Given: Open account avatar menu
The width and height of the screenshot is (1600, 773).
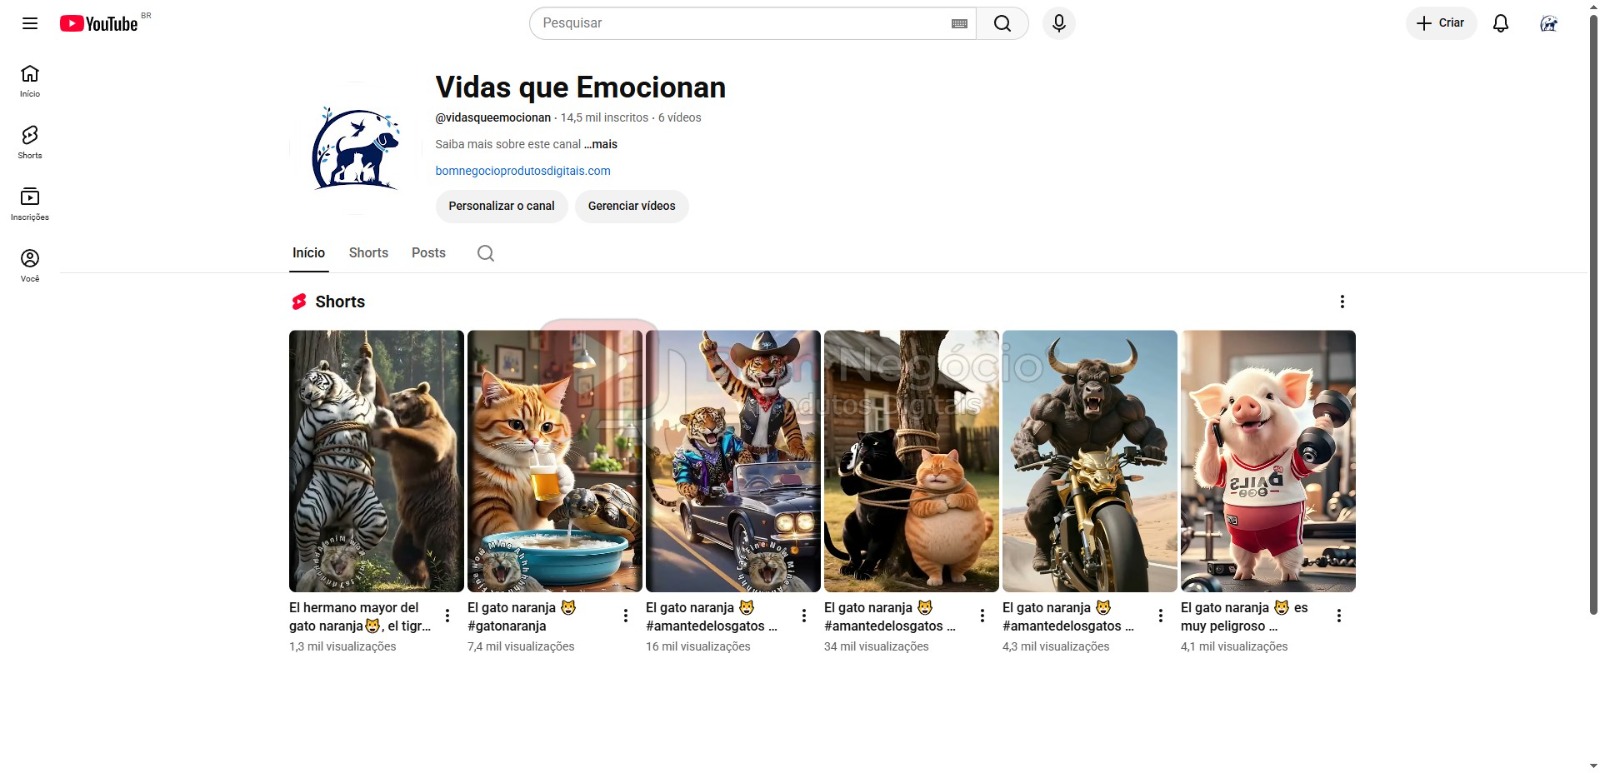Looking at the screenshot, I should point(1548,23).
